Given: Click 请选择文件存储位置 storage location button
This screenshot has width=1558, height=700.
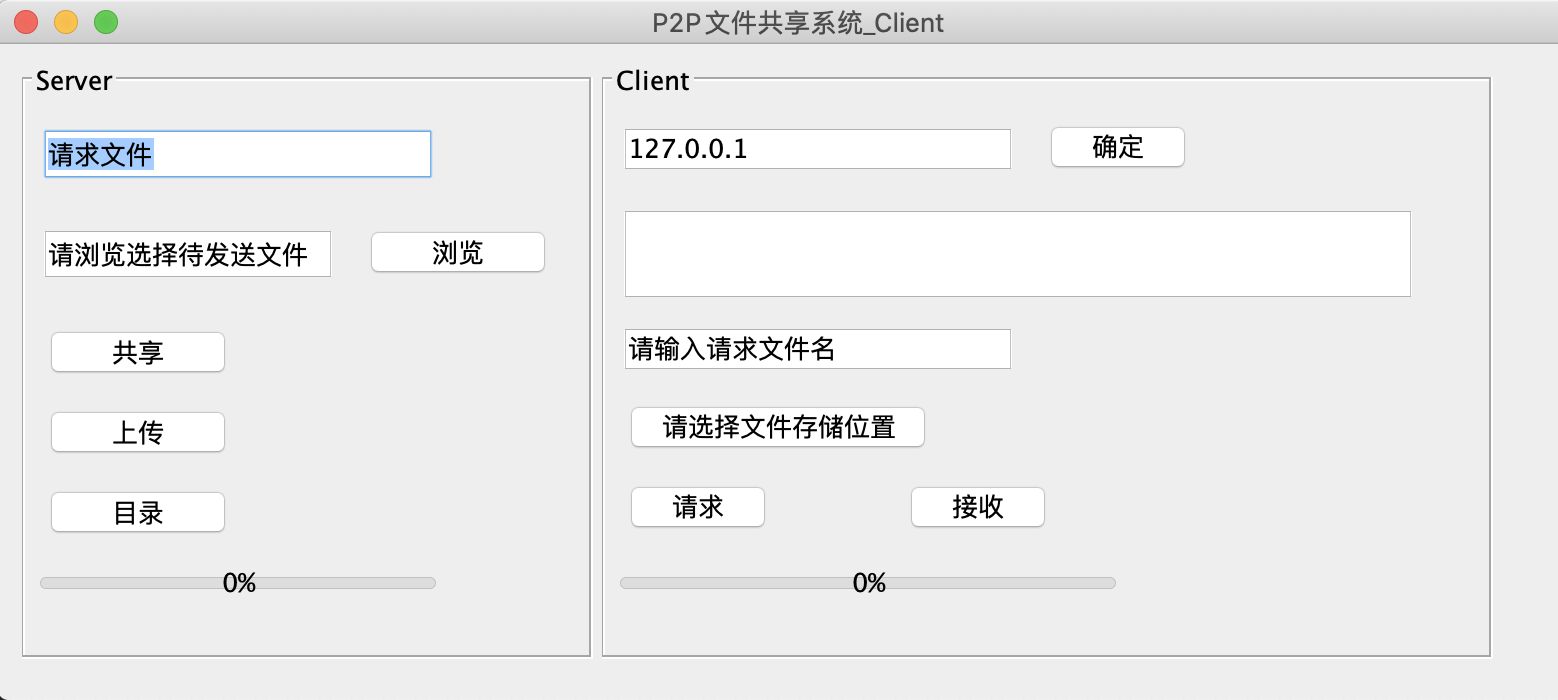Looking at the screenshot, I should pos(778,427).
